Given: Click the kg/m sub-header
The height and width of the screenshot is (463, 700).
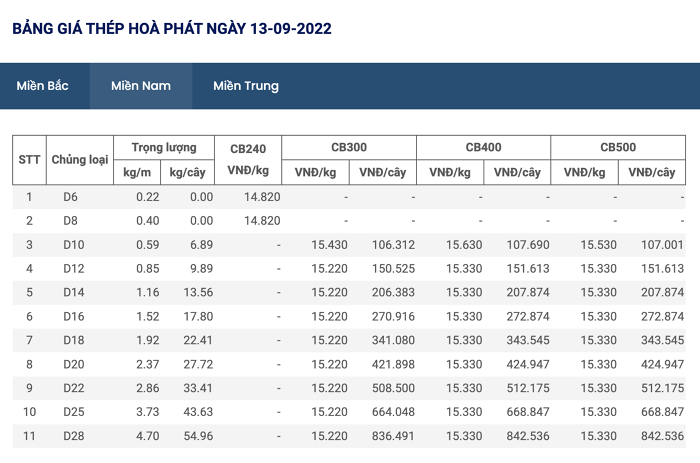Looking at the screenshot, I should [137, 172].
